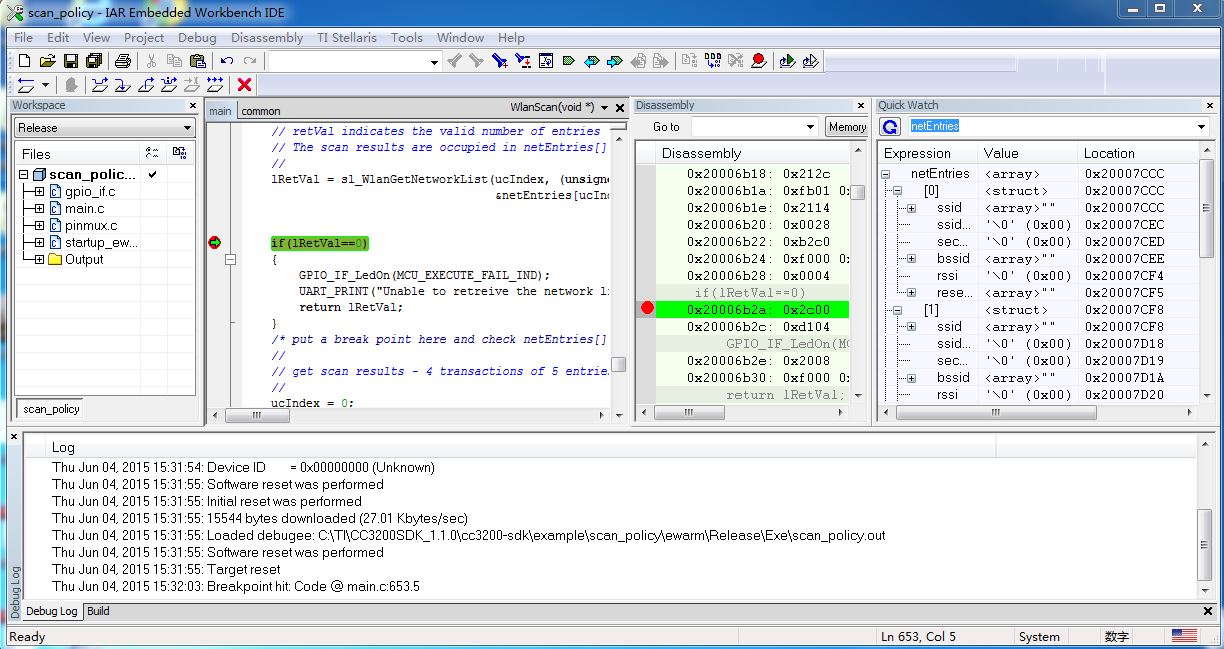Undo the last edit with the Undo arrow
Screen dimensions: 1224x649
coord(227,61)
